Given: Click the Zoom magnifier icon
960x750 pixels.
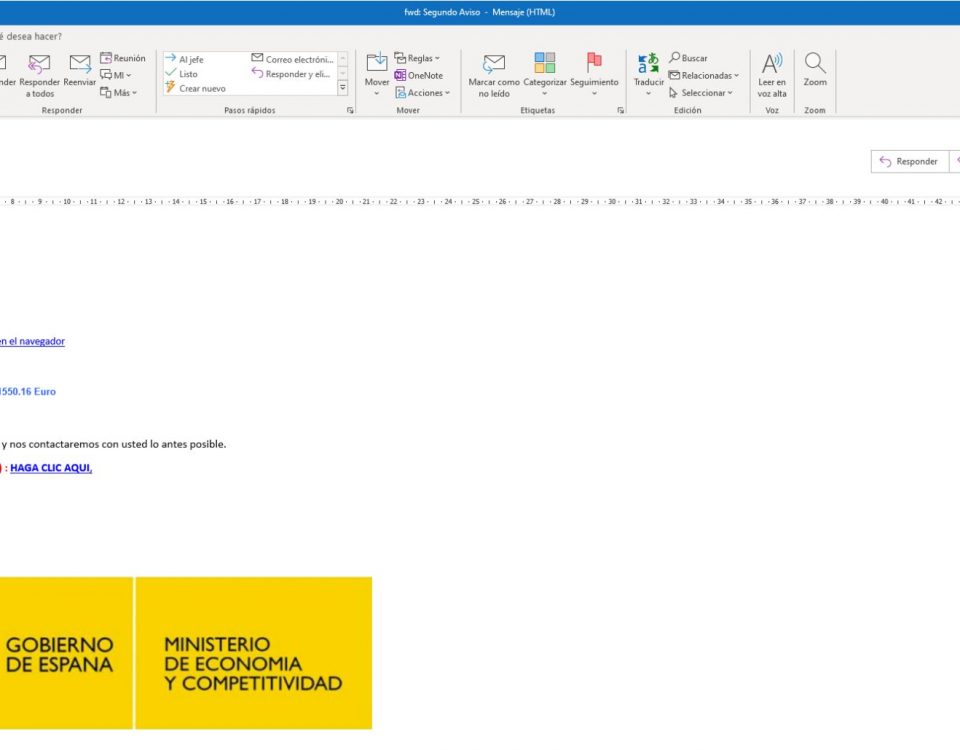Looking at the screenshot, I should click(x=815, y=66).
